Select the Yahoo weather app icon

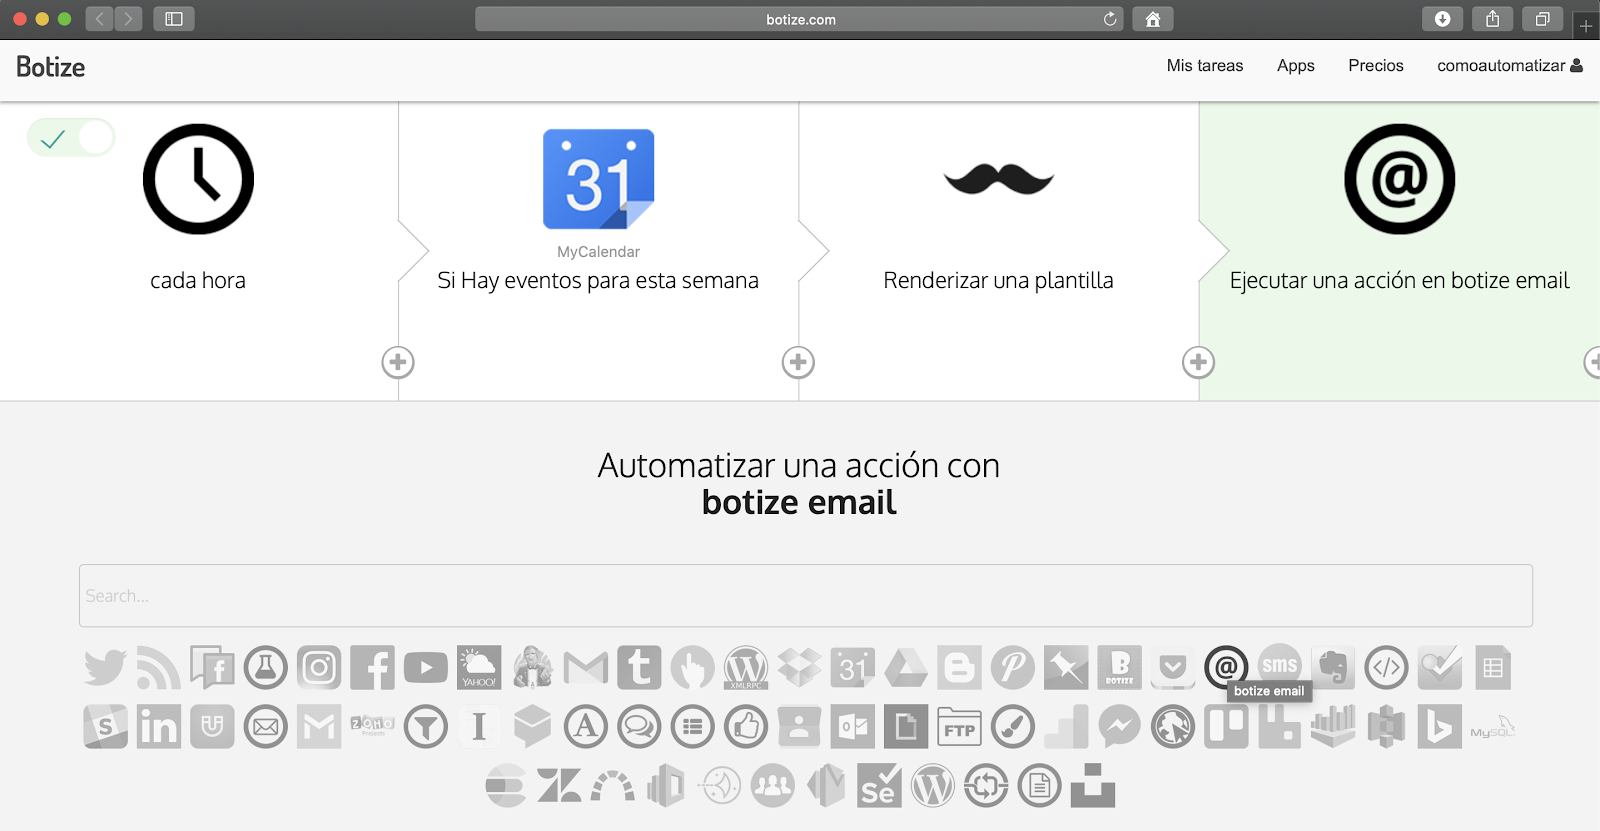pyautogui.click(x=479, y=667)
